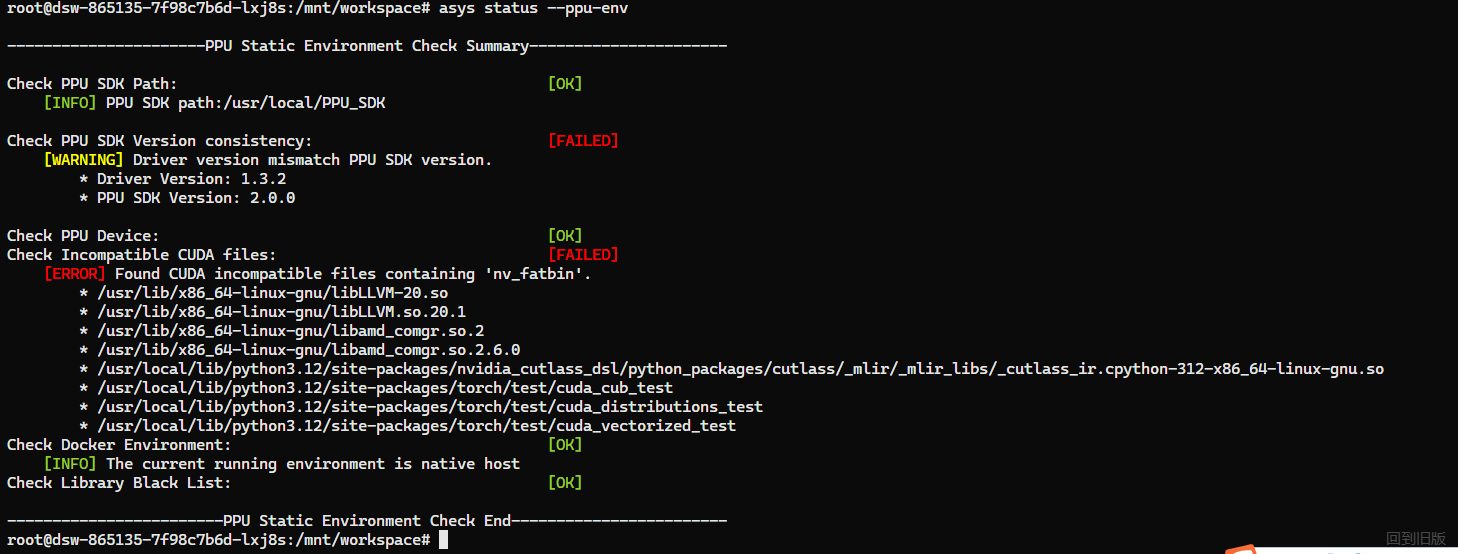The width and height of the screenshot is (1458, 554).
Task: Click the green OK status for Library Black List
Action: 565,483
